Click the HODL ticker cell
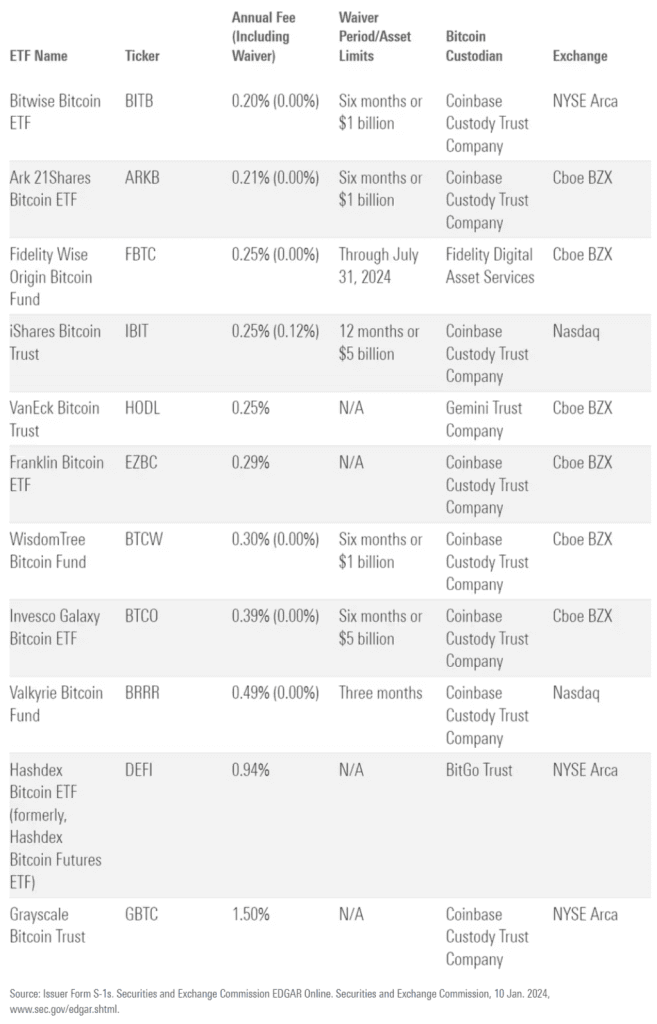Image resolution: width=657 pixels, height=1024 pixels. 144,408
